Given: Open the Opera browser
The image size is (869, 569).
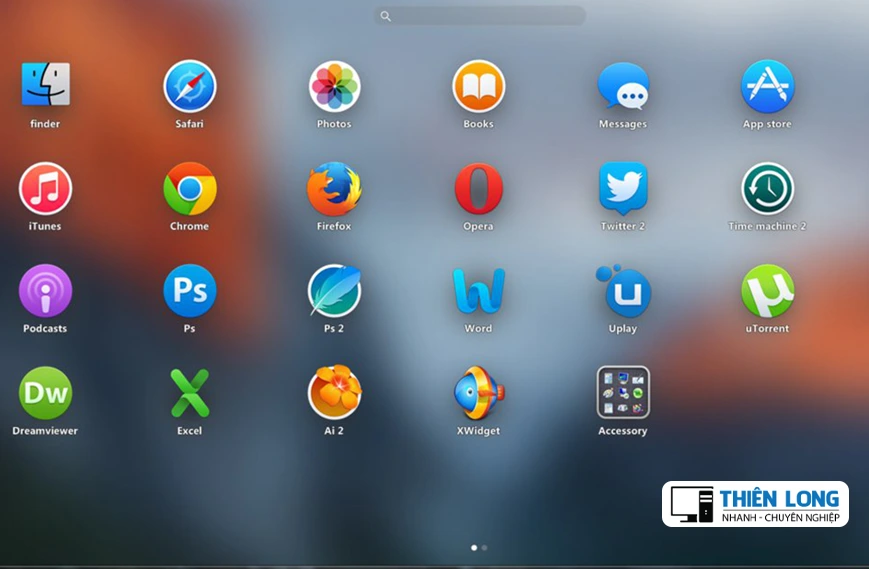Looking at the screenshot, I should click(x=478, y=188).
